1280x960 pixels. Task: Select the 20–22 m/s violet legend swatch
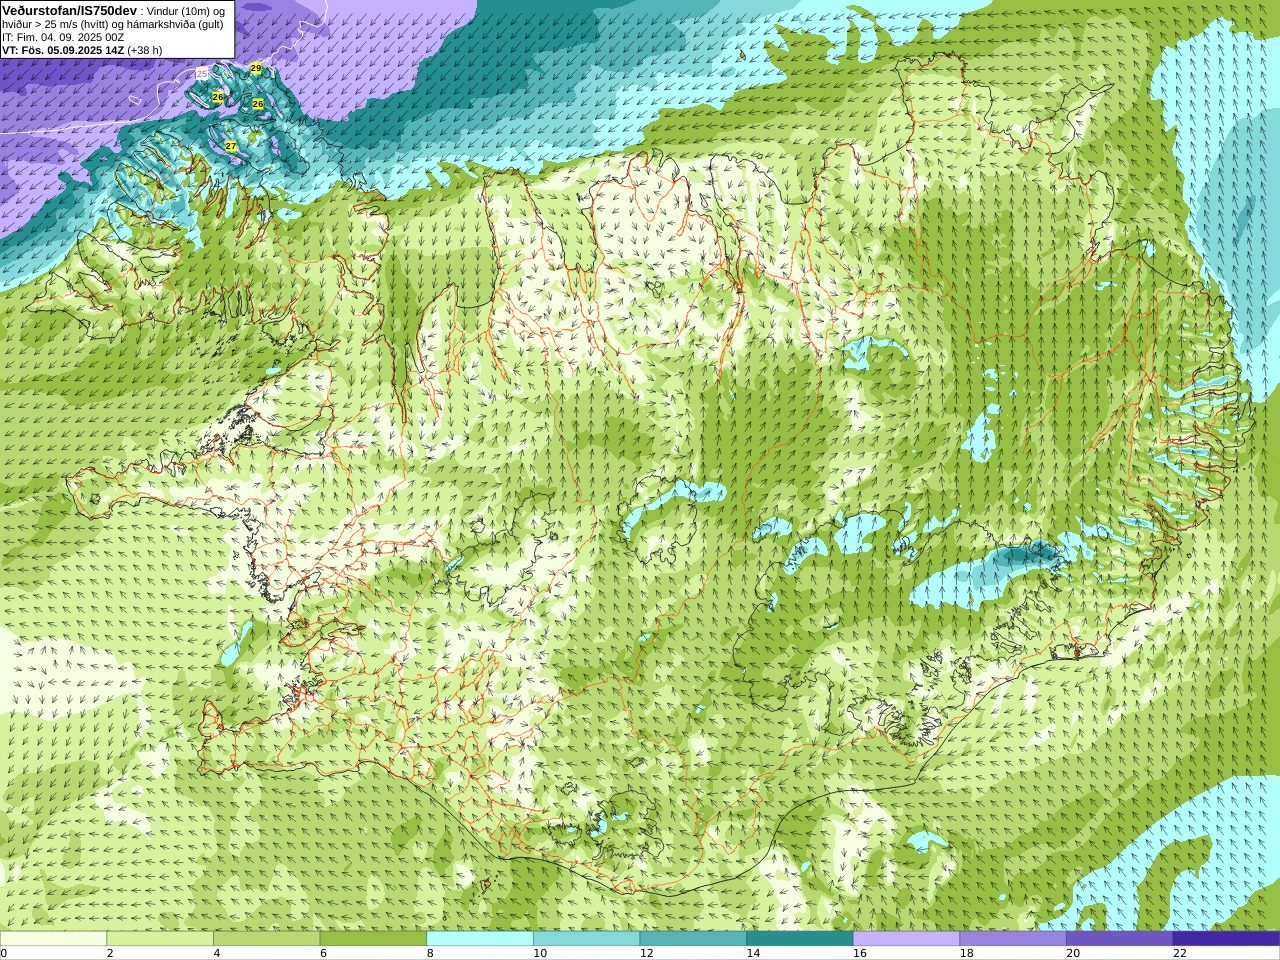point(1119,939)
